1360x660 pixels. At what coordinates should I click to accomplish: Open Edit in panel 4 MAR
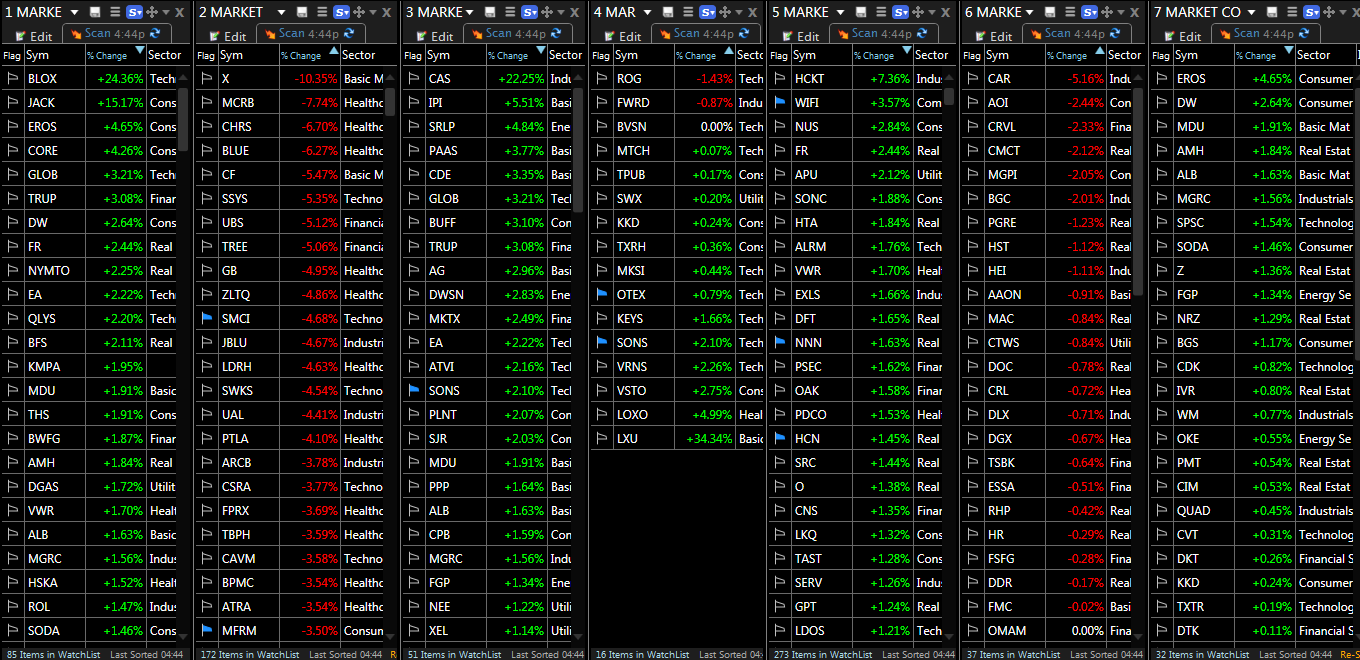tap(621, 36)
